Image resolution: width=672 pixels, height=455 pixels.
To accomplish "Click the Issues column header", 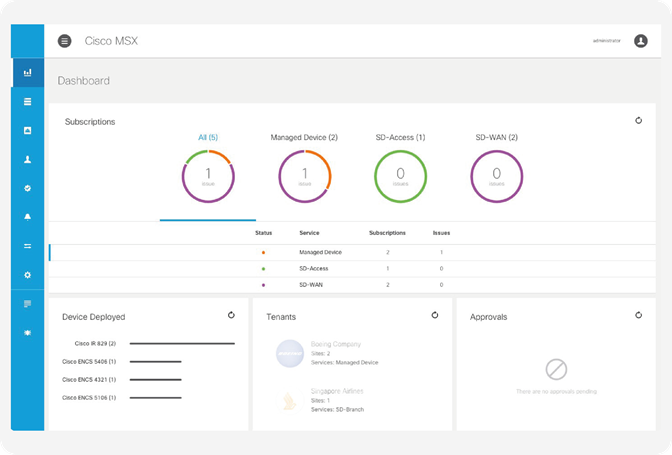I will tap(441, 233).
